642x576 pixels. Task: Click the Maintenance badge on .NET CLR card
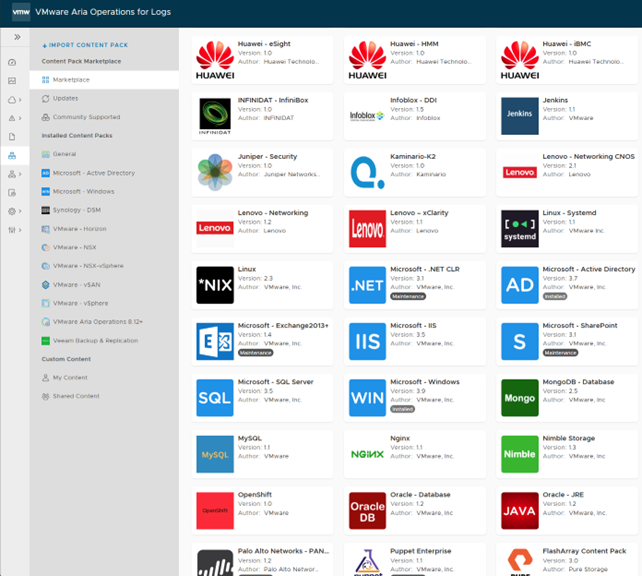tap(408, 296)
